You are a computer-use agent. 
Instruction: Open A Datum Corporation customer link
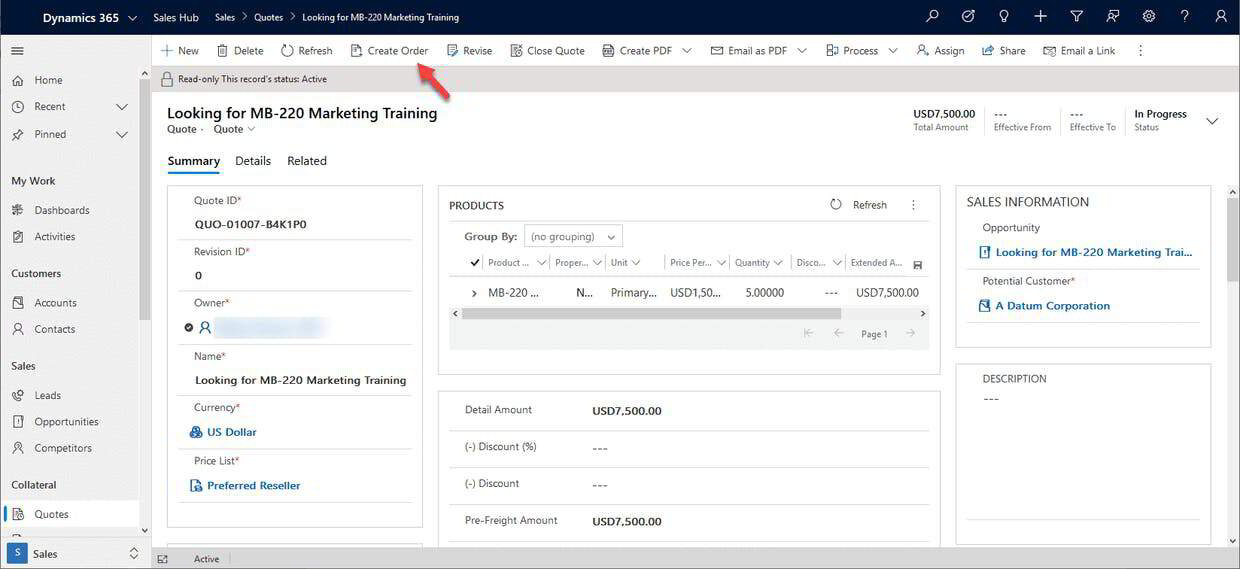(x=1052, y=306)
